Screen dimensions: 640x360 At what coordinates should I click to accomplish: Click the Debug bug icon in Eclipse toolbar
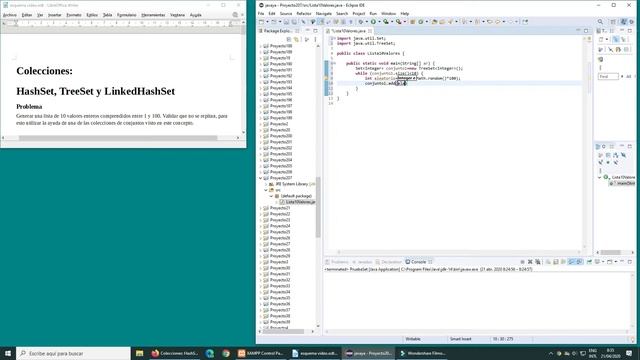(x=361, y=22)
